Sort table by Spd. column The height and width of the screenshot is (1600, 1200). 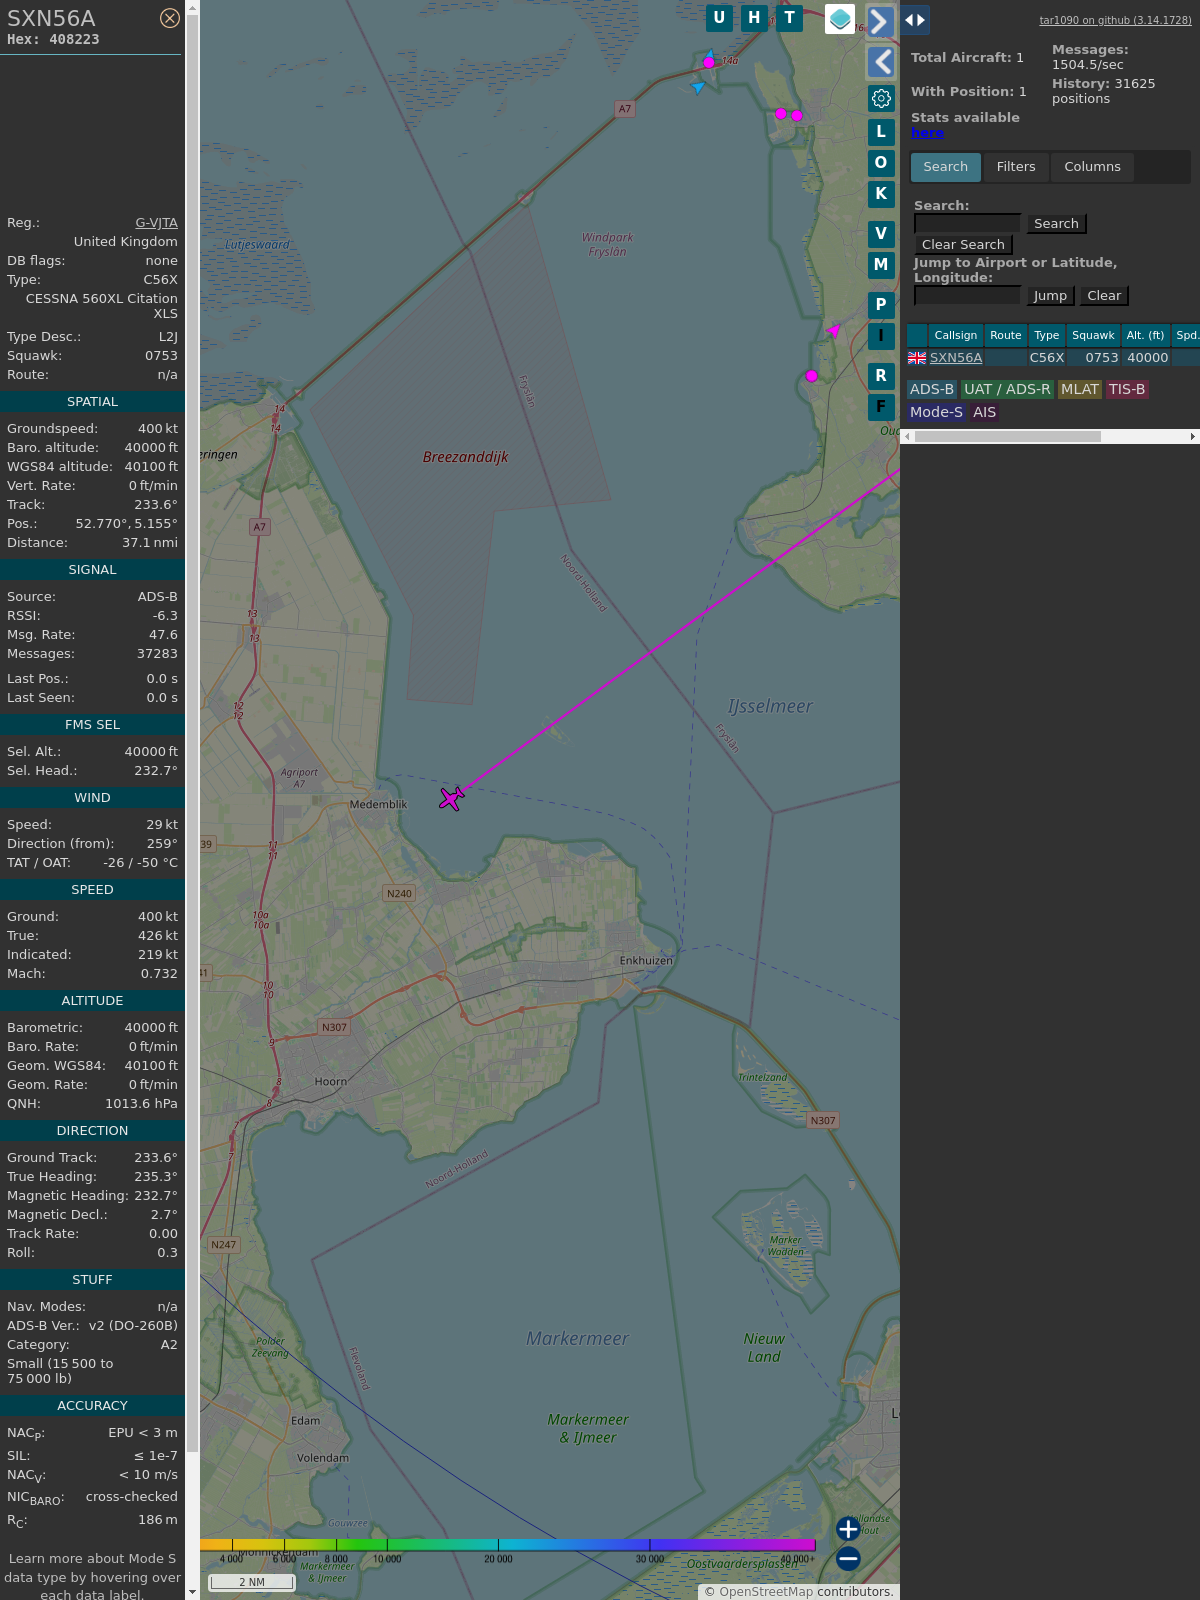(1186, 336)
